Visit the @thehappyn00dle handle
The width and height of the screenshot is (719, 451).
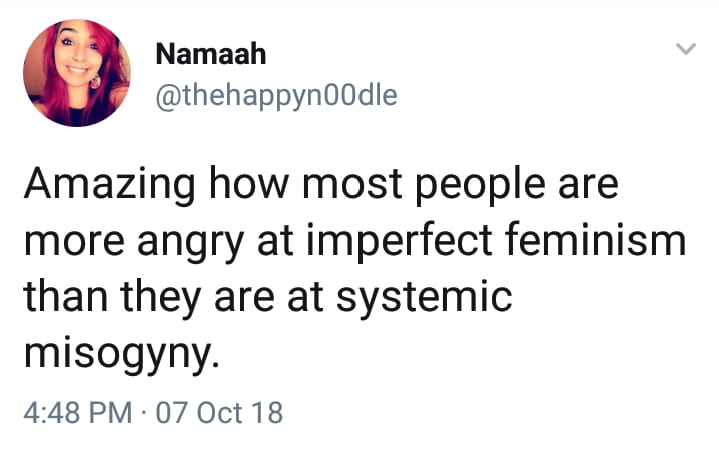pos(277,96)
